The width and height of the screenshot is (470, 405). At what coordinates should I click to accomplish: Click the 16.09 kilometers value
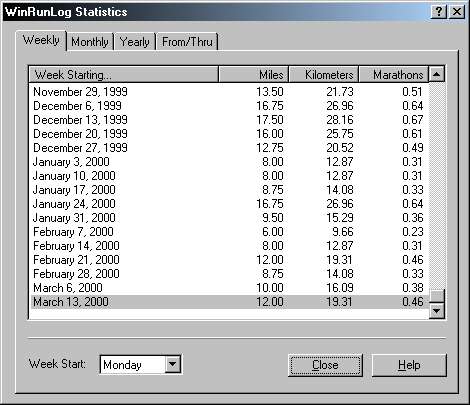pos(340,288)
